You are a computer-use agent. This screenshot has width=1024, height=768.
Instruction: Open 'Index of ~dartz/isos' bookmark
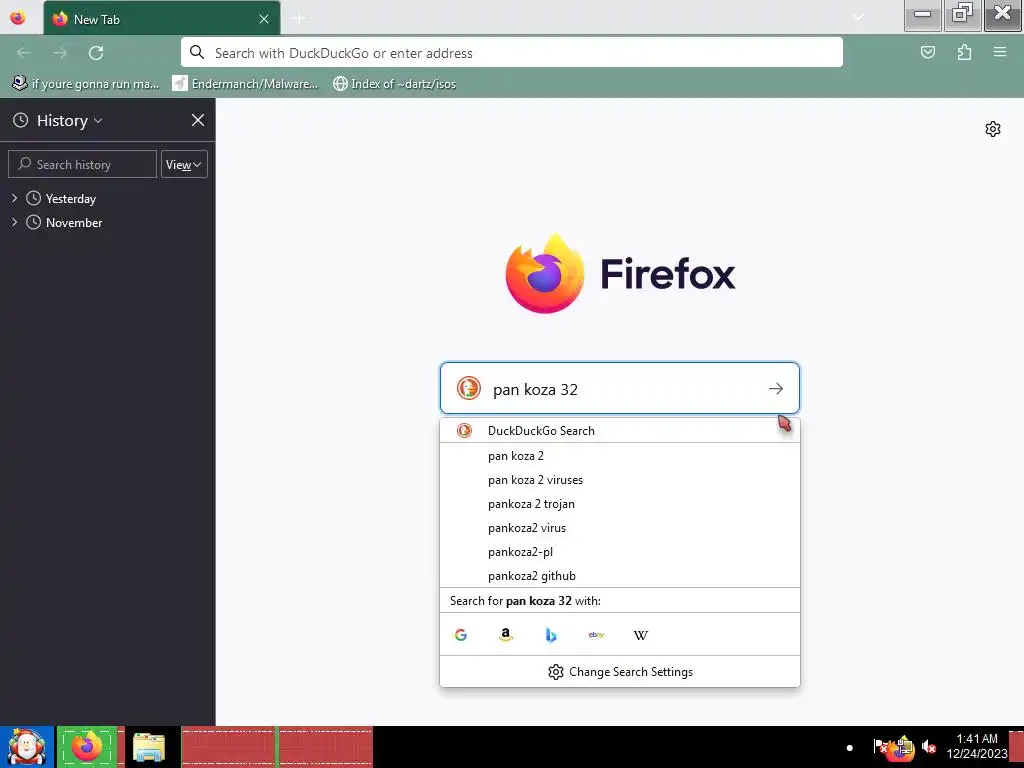coord(394,84)
